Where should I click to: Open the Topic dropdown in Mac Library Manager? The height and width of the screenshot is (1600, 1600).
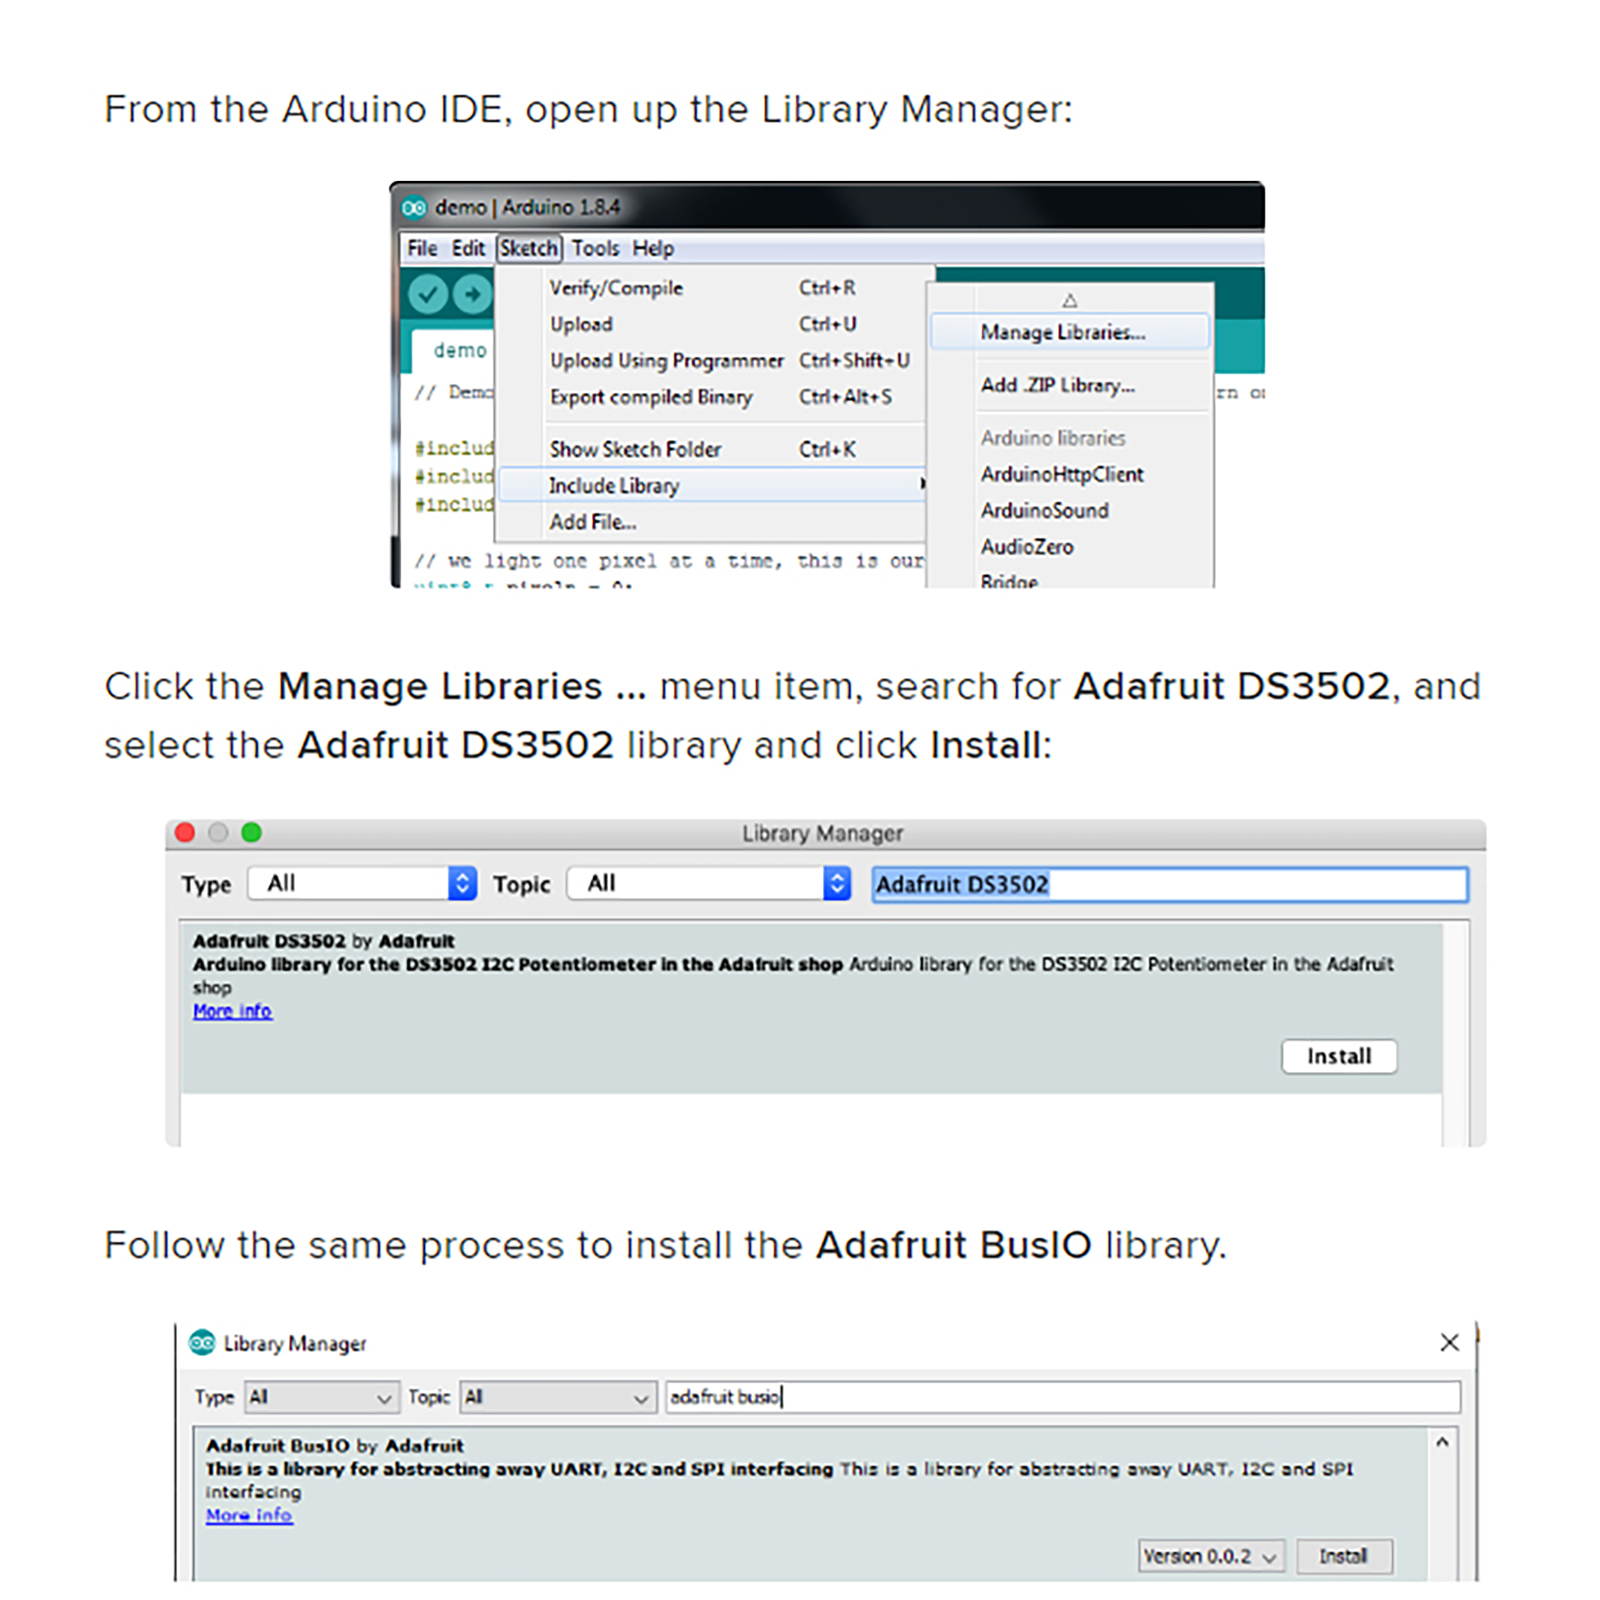click(x=708, y=883)
